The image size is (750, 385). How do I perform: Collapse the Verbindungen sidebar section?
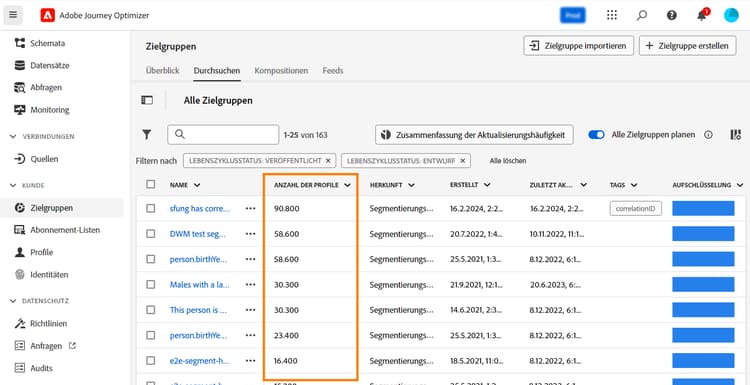pos(13,136)
